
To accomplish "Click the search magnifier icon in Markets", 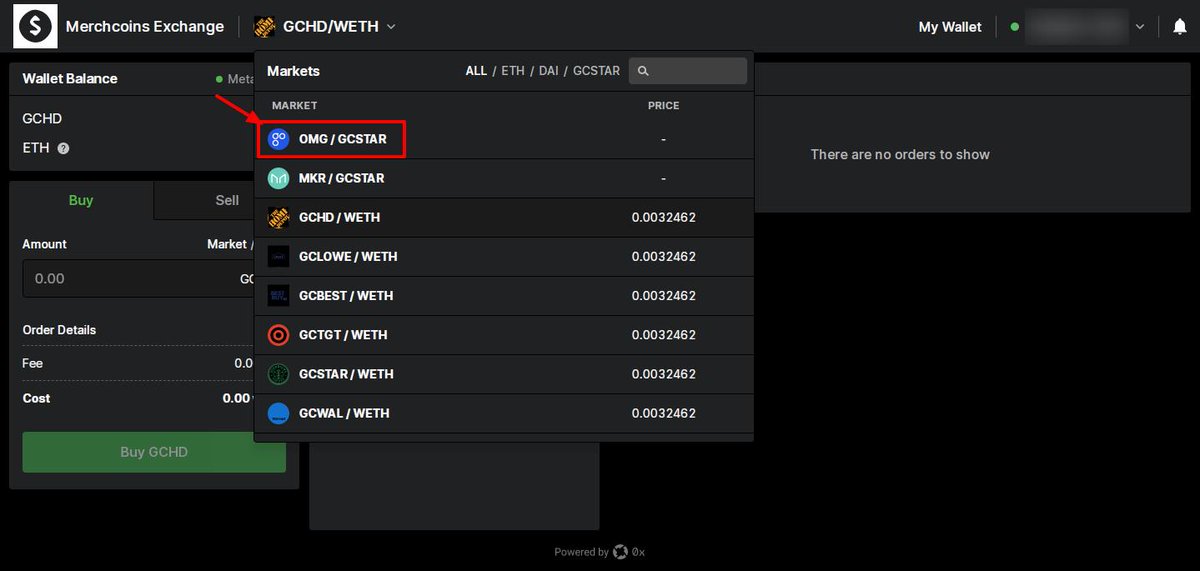I will [x=643, y=71].
